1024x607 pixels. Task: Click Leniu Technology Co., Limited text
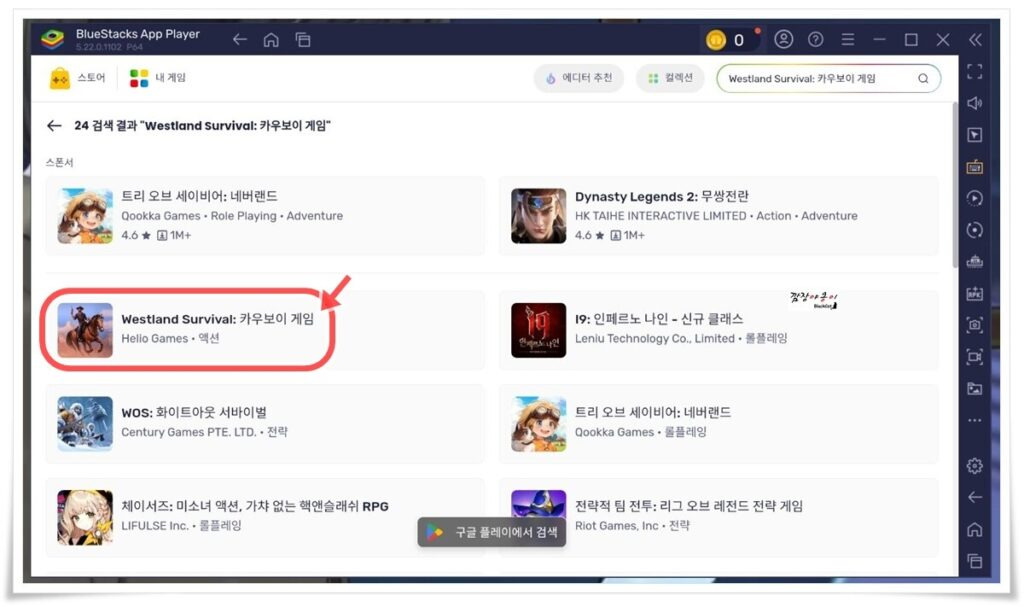pos(654,338)
